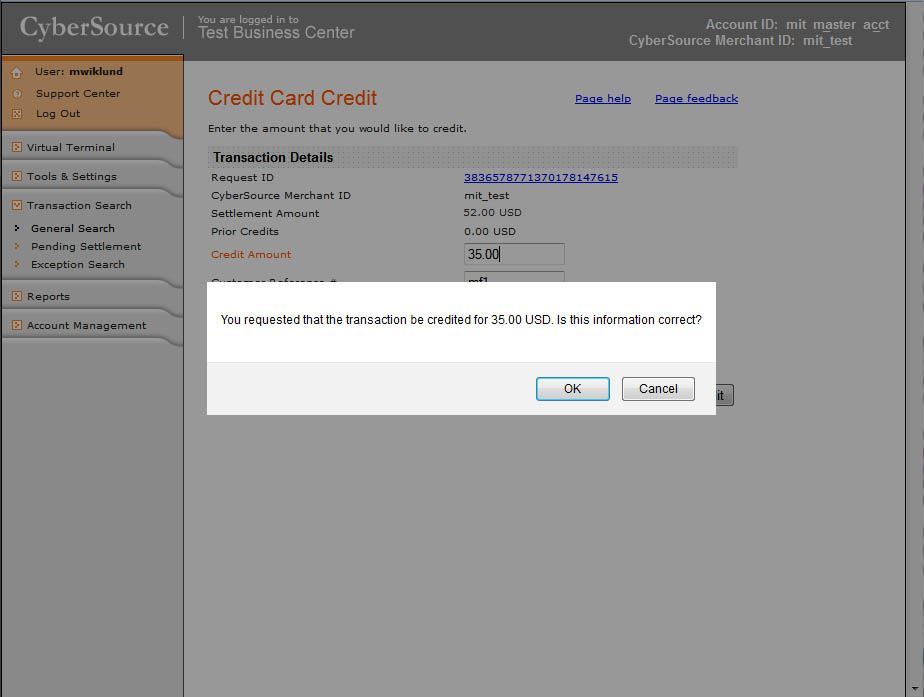
Task: Click the Log Out text link
Action: (x=58, y=114)
